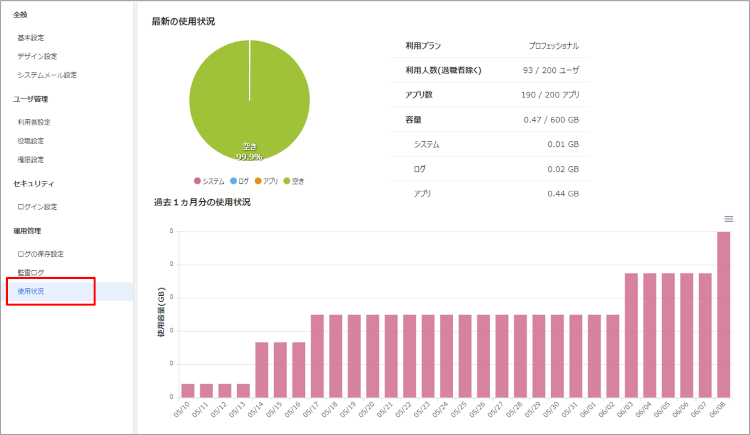This screenshot has height=435, width=750.
Task: Select the 06/03 usage bar
Action: [631, 335]
